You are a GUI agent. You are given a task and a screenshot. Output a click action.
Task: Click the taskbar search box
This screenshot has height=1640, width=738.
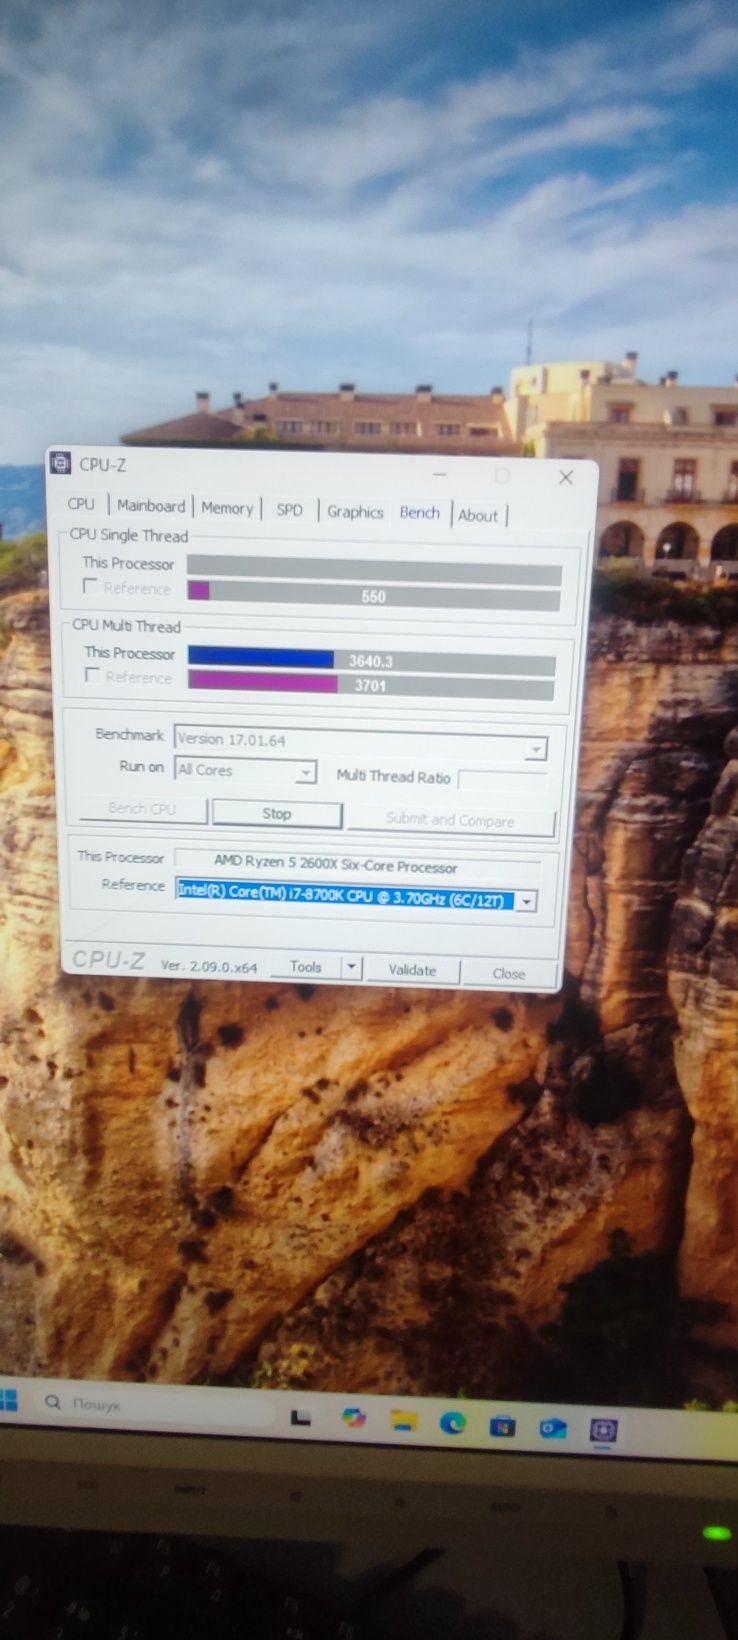(x=155, y=1405)
